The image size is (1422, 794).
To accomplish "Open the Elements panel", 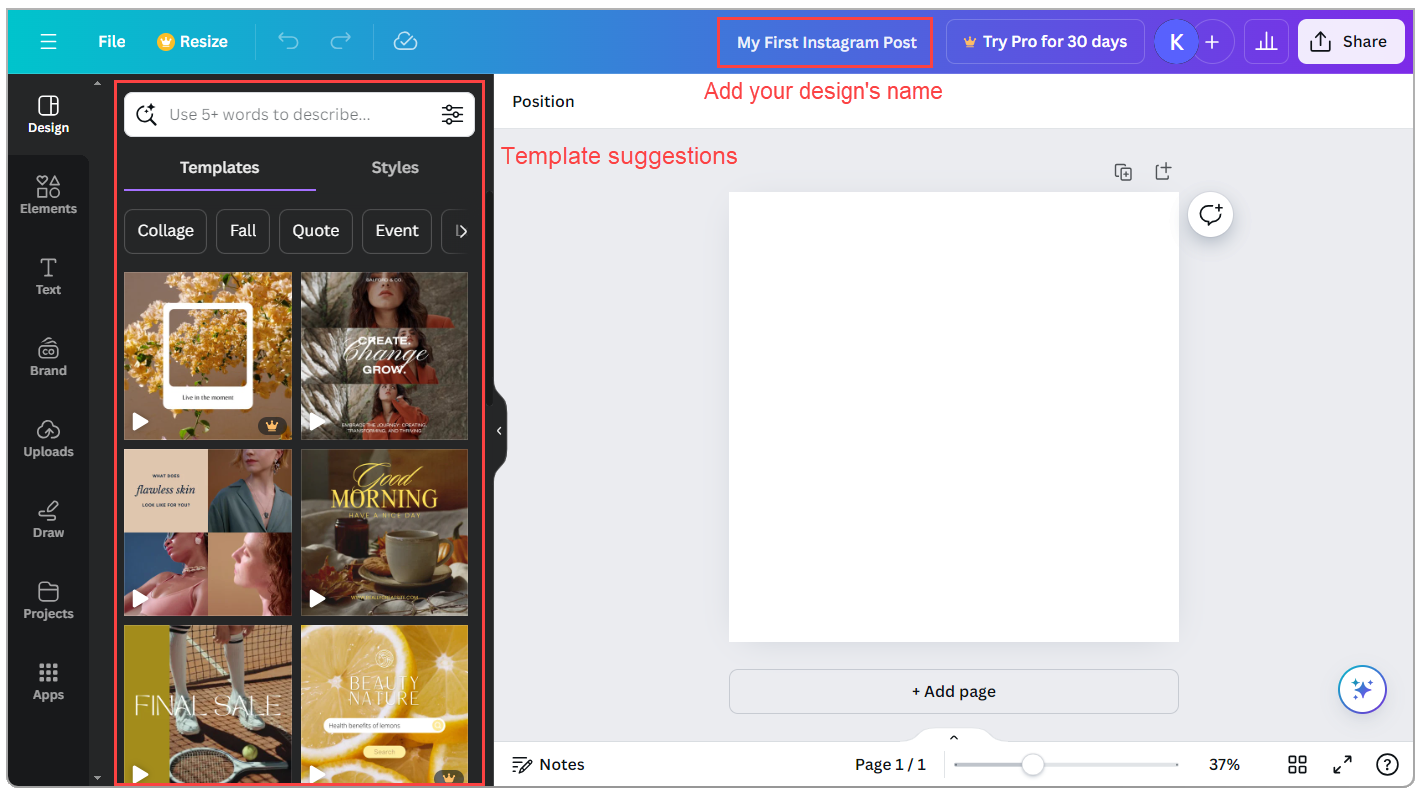I will pos(48,193).
